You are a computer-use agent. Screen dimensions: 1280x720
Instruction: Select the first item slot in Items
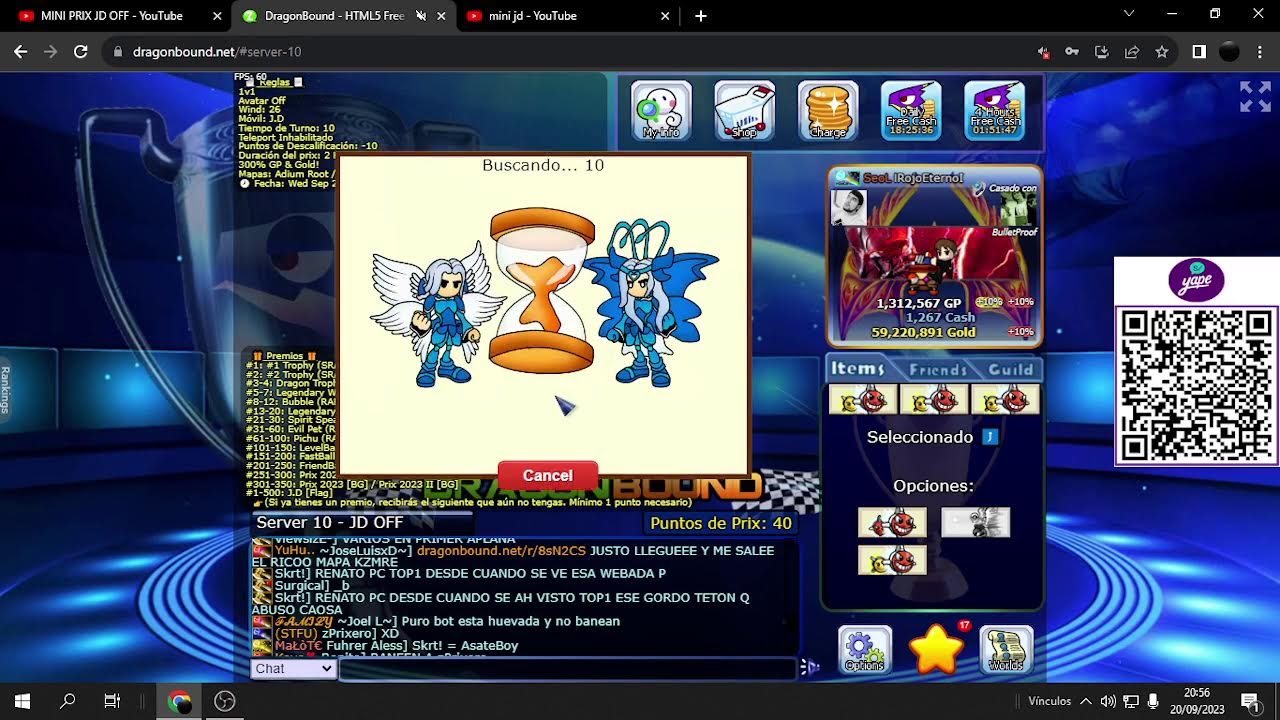(x=863, y=399)
